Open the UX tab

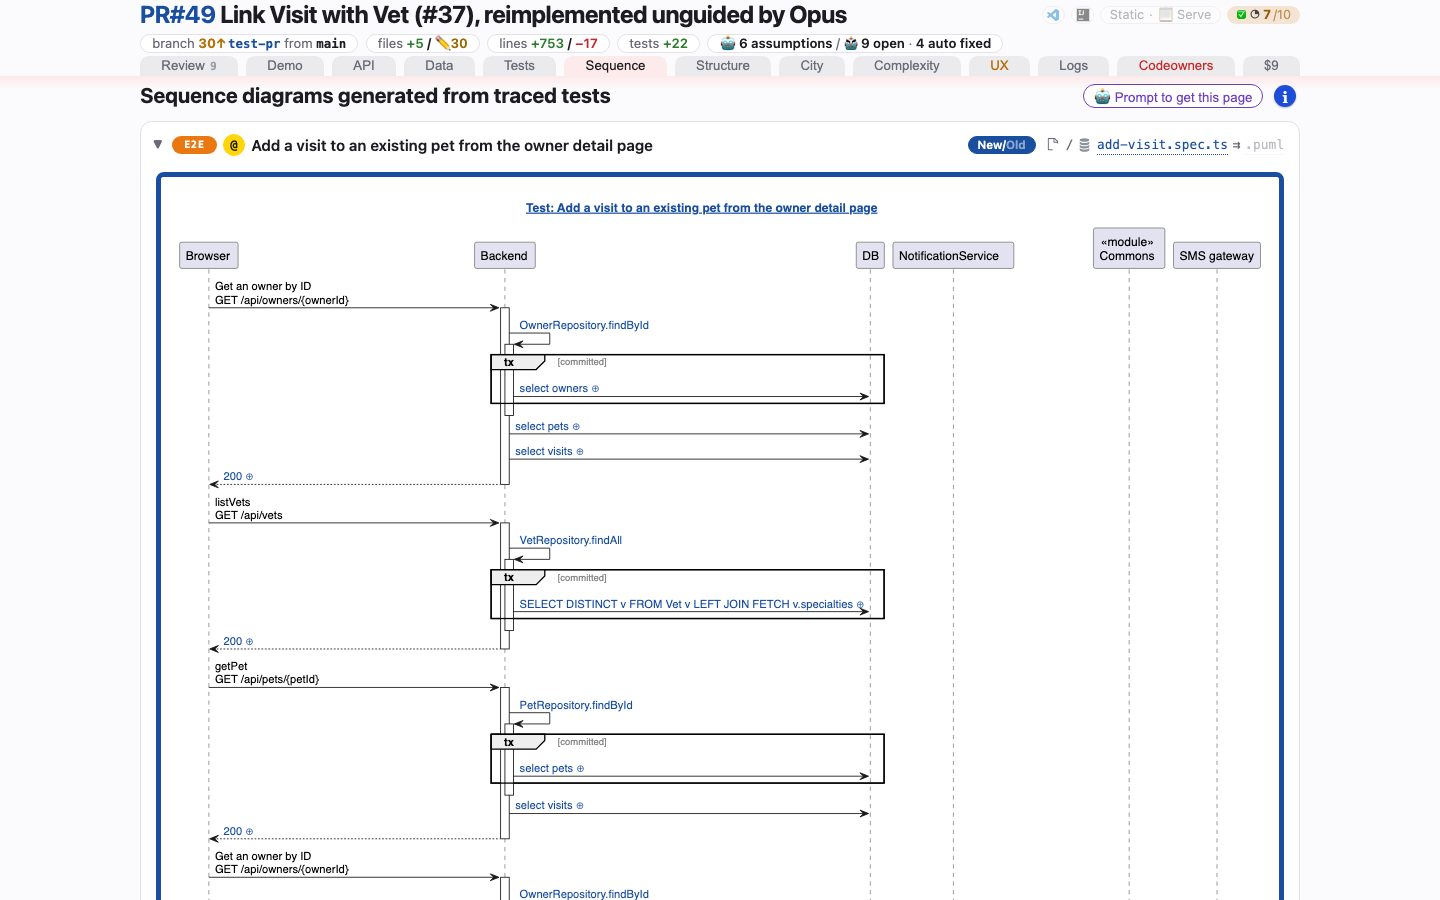point(999,66)
